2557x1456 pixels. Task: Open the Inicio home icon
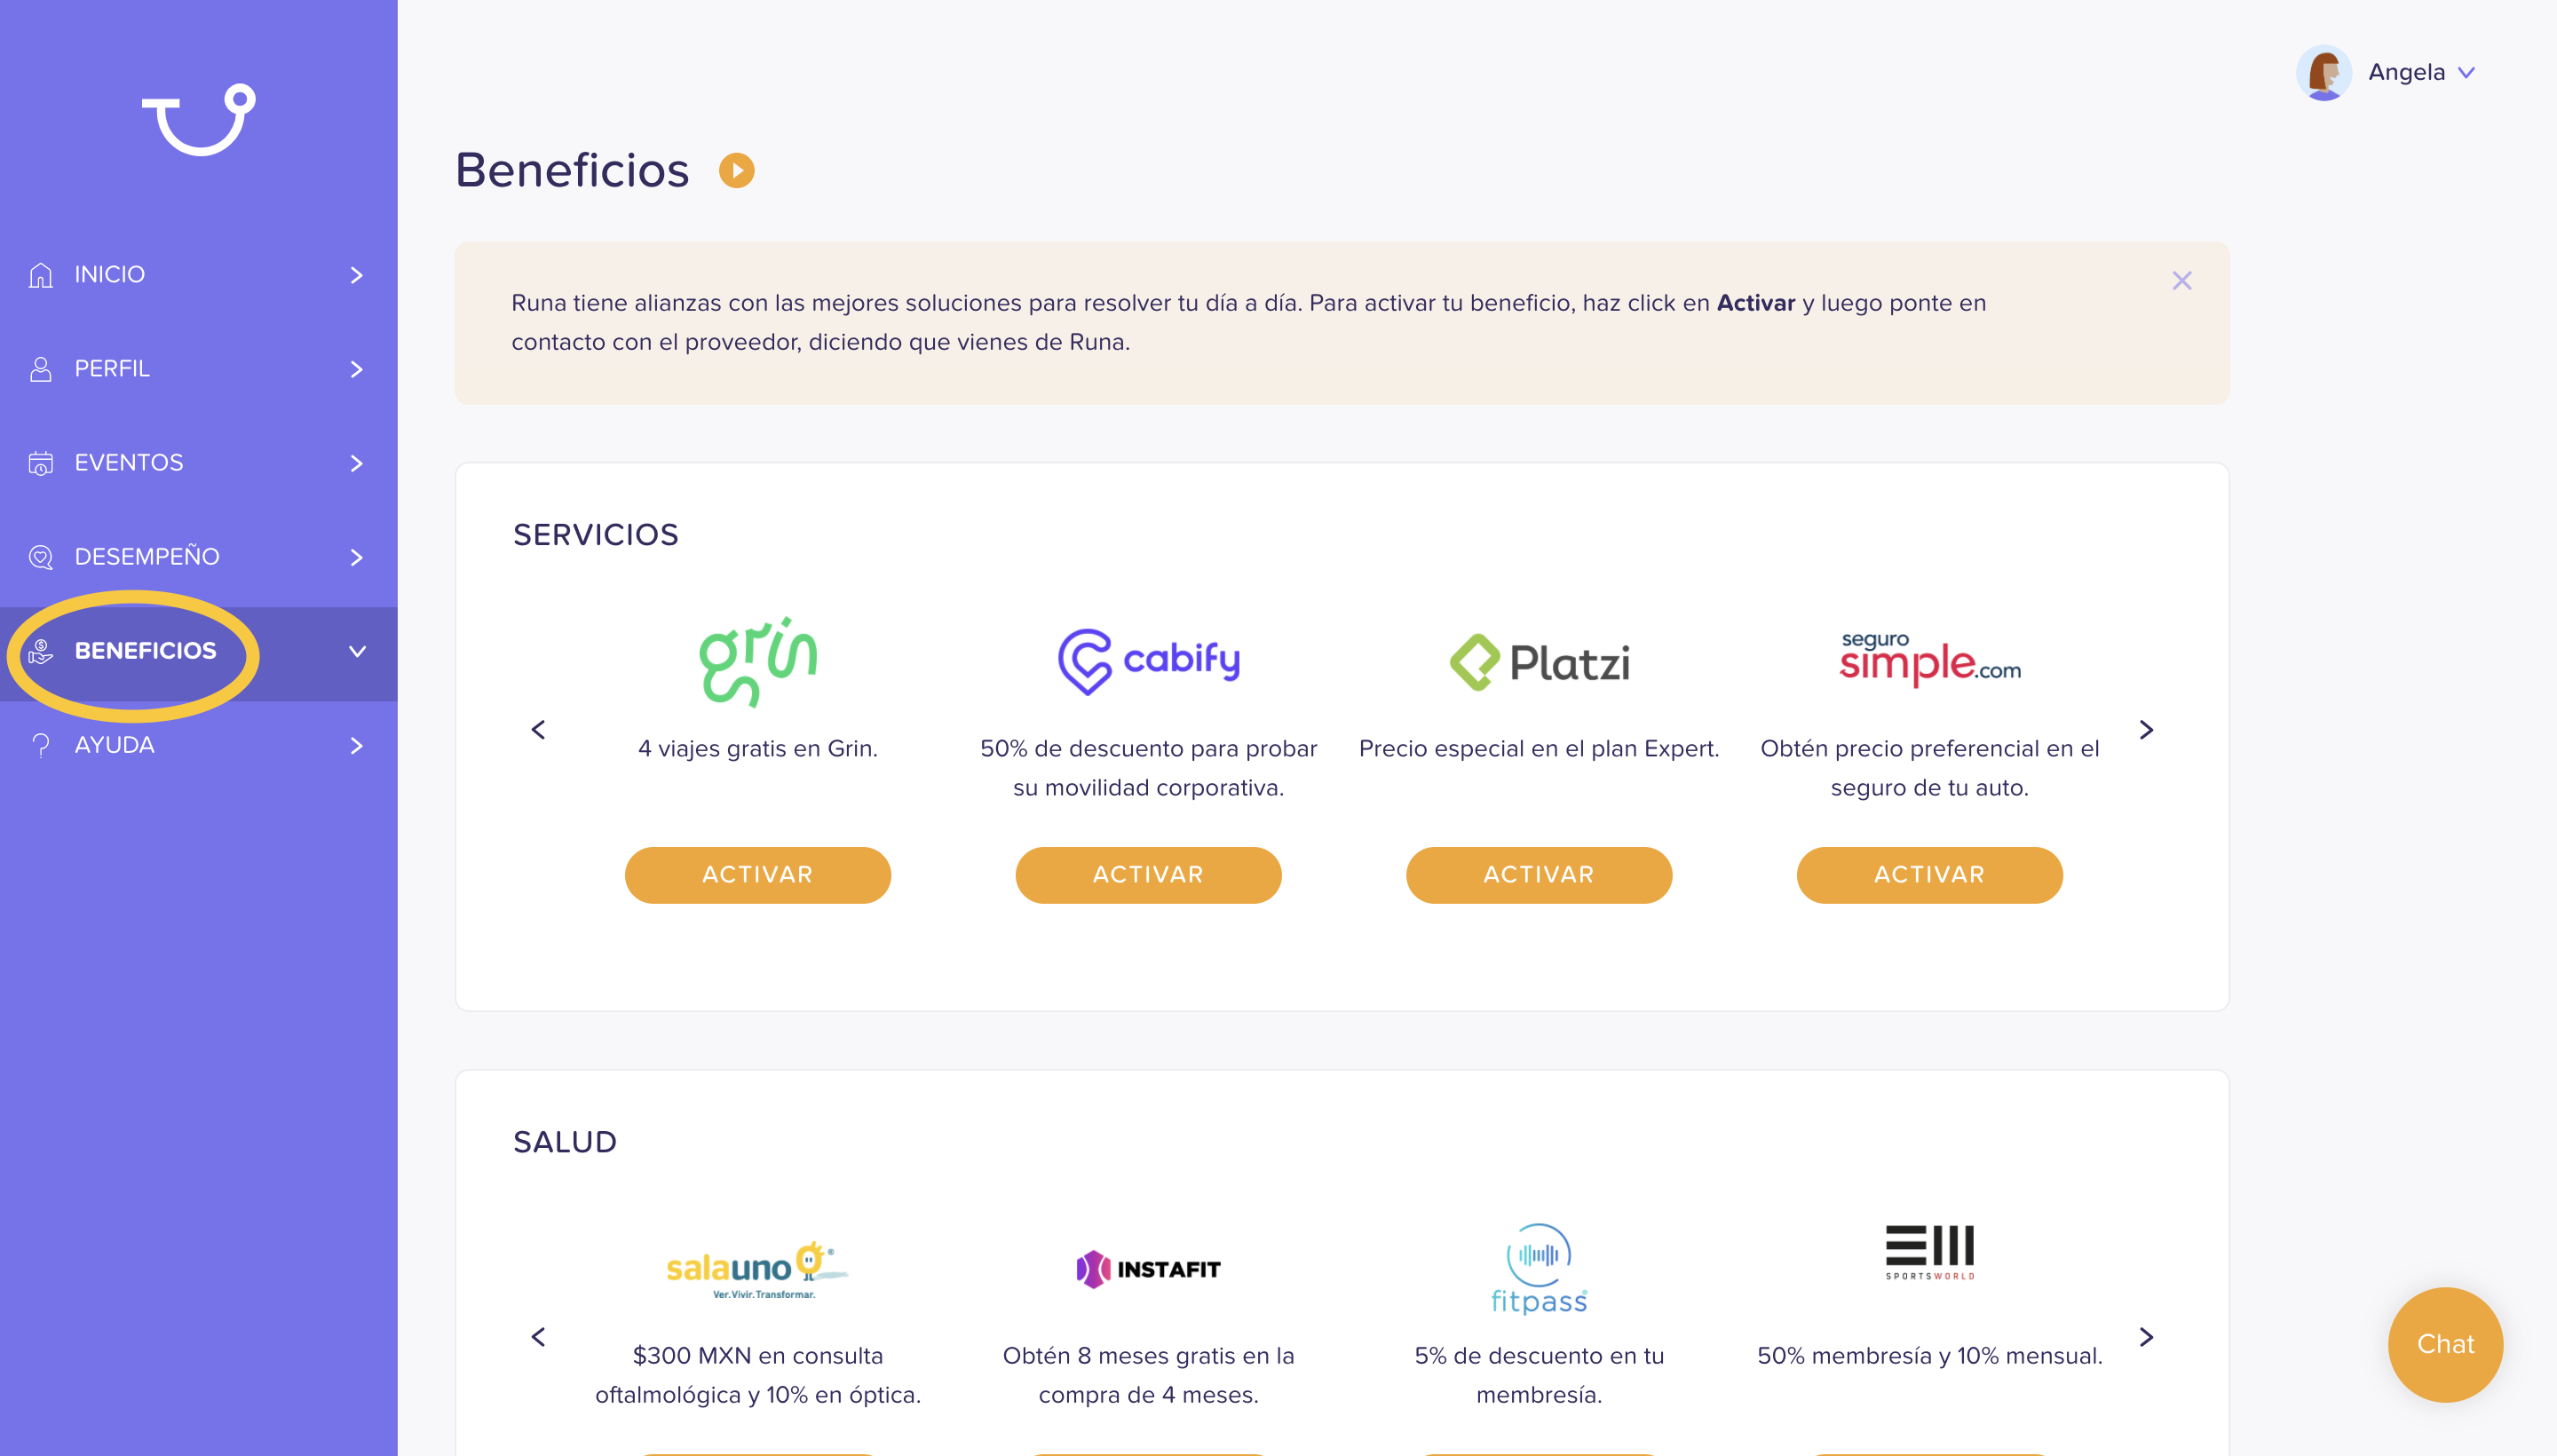[41, 275]
